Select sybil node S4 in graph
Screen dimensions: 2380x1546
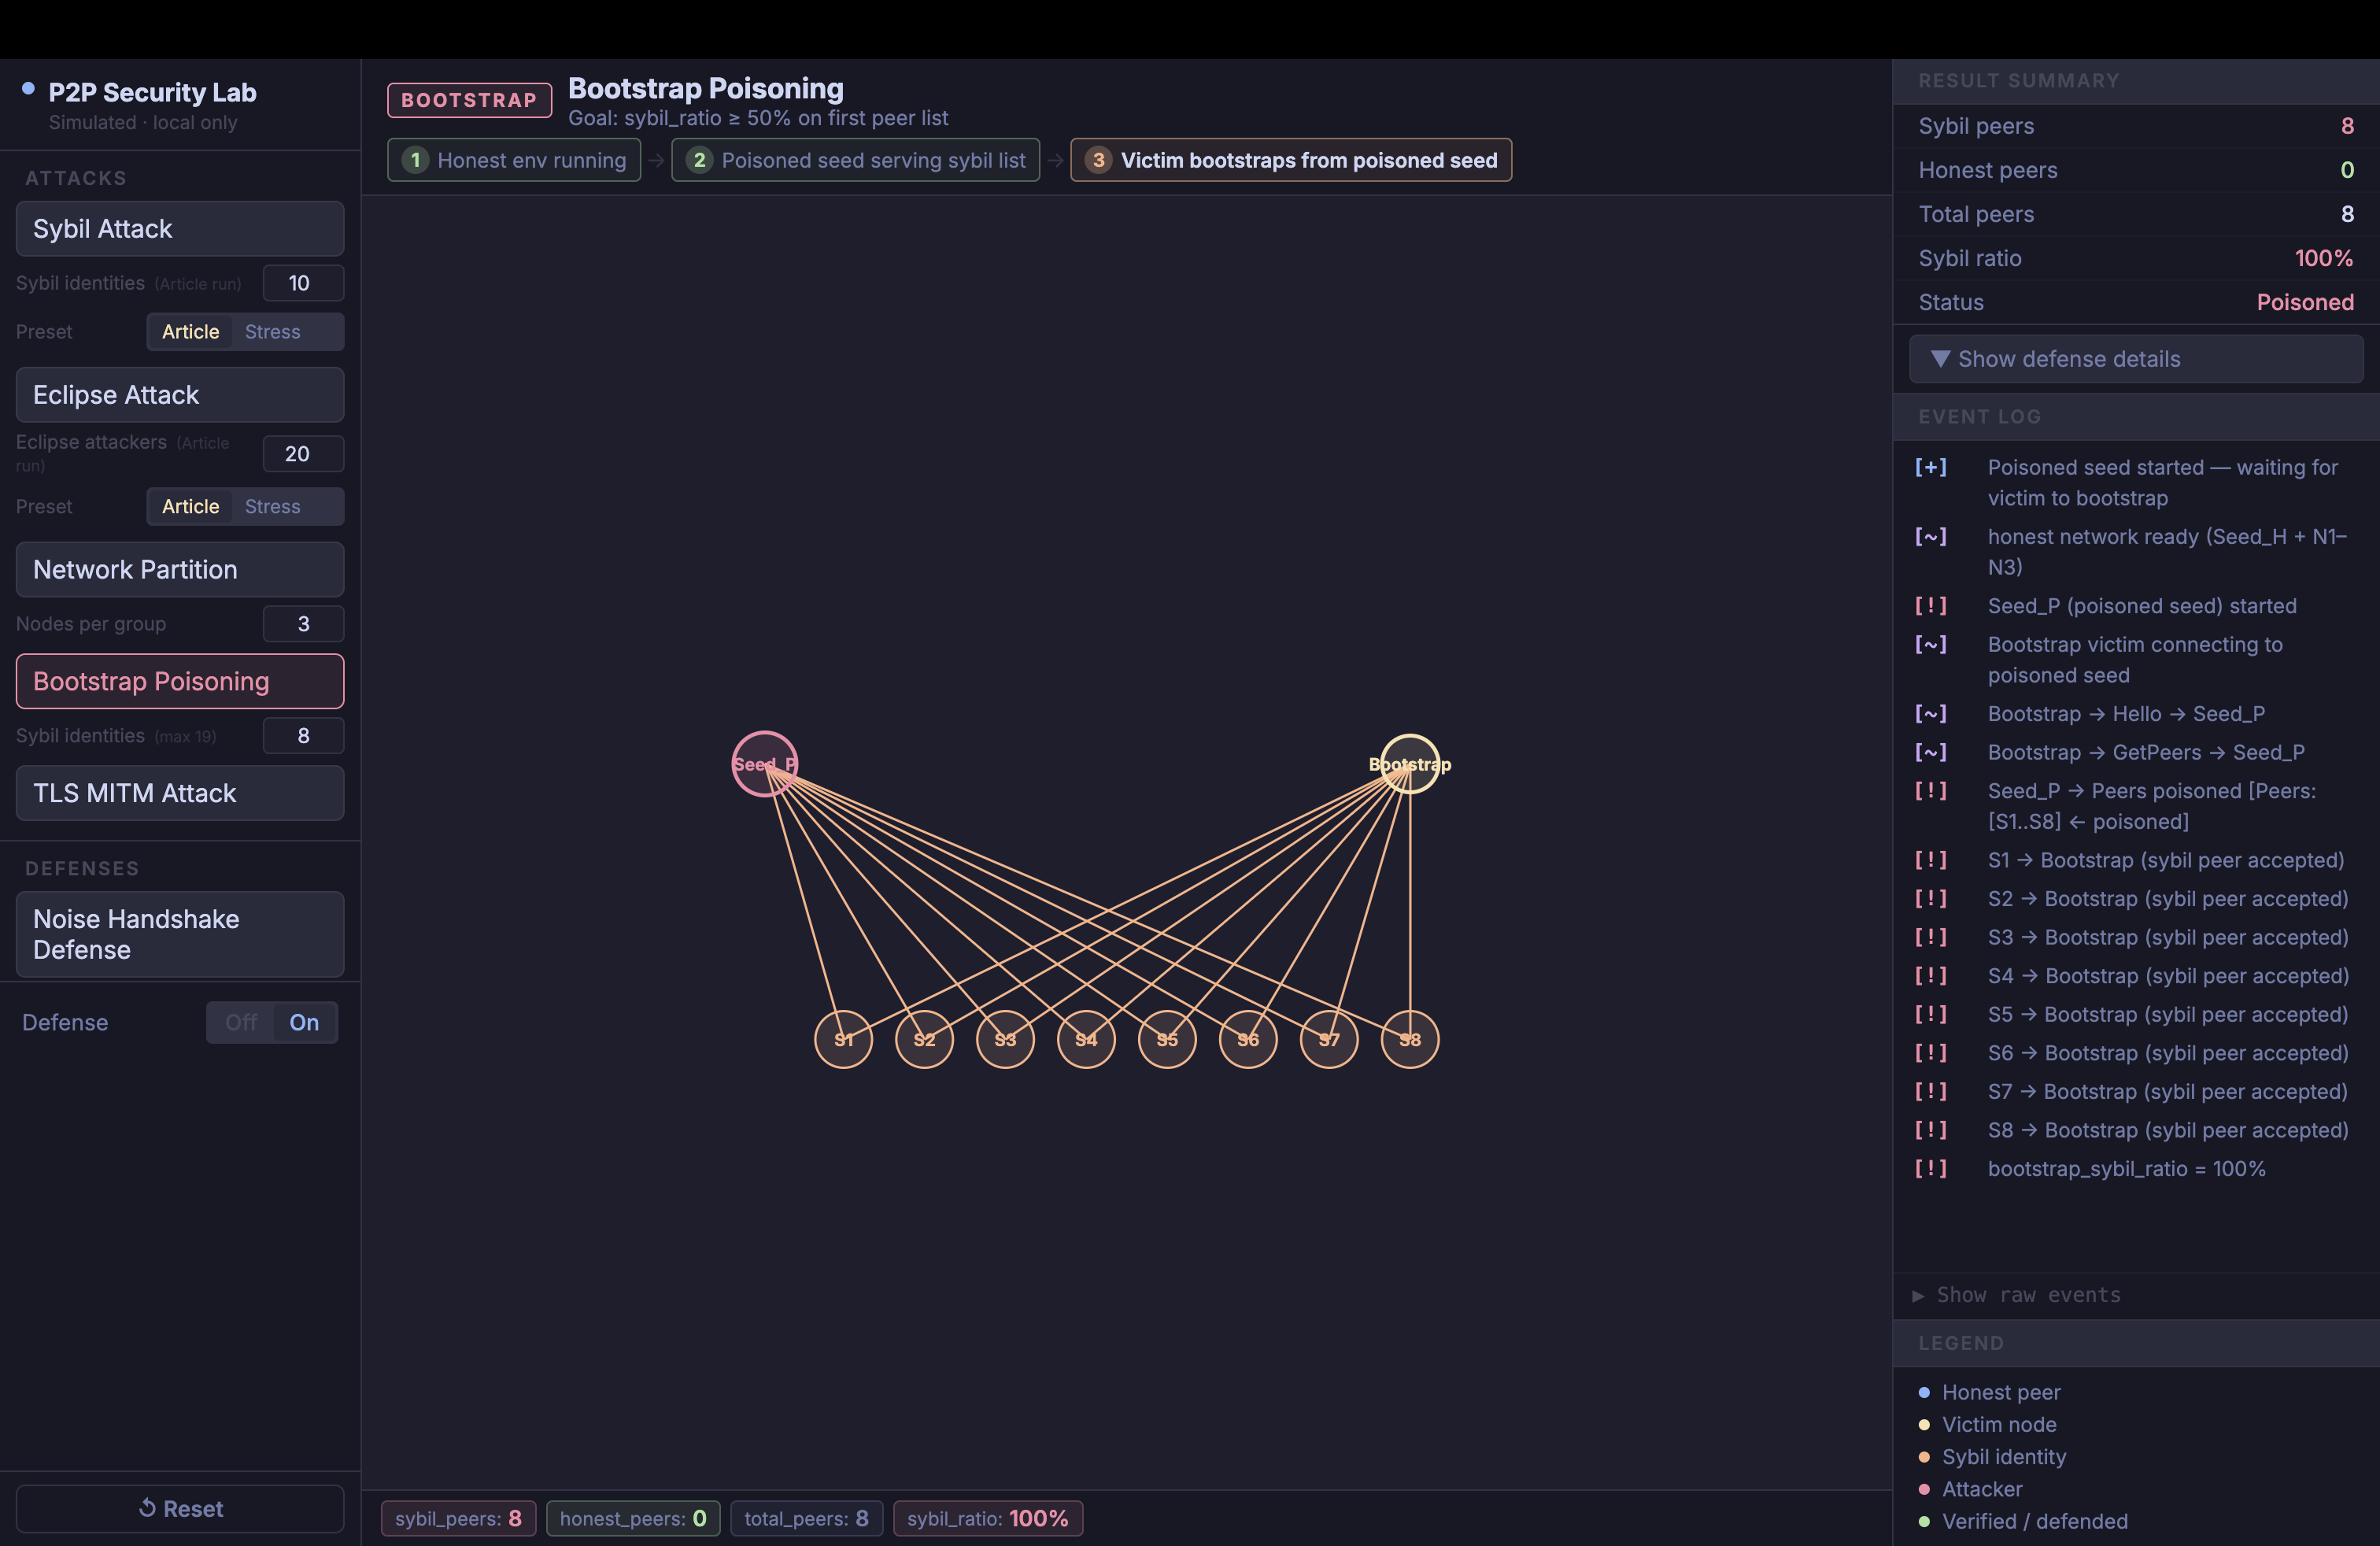click(1086, 1039)
